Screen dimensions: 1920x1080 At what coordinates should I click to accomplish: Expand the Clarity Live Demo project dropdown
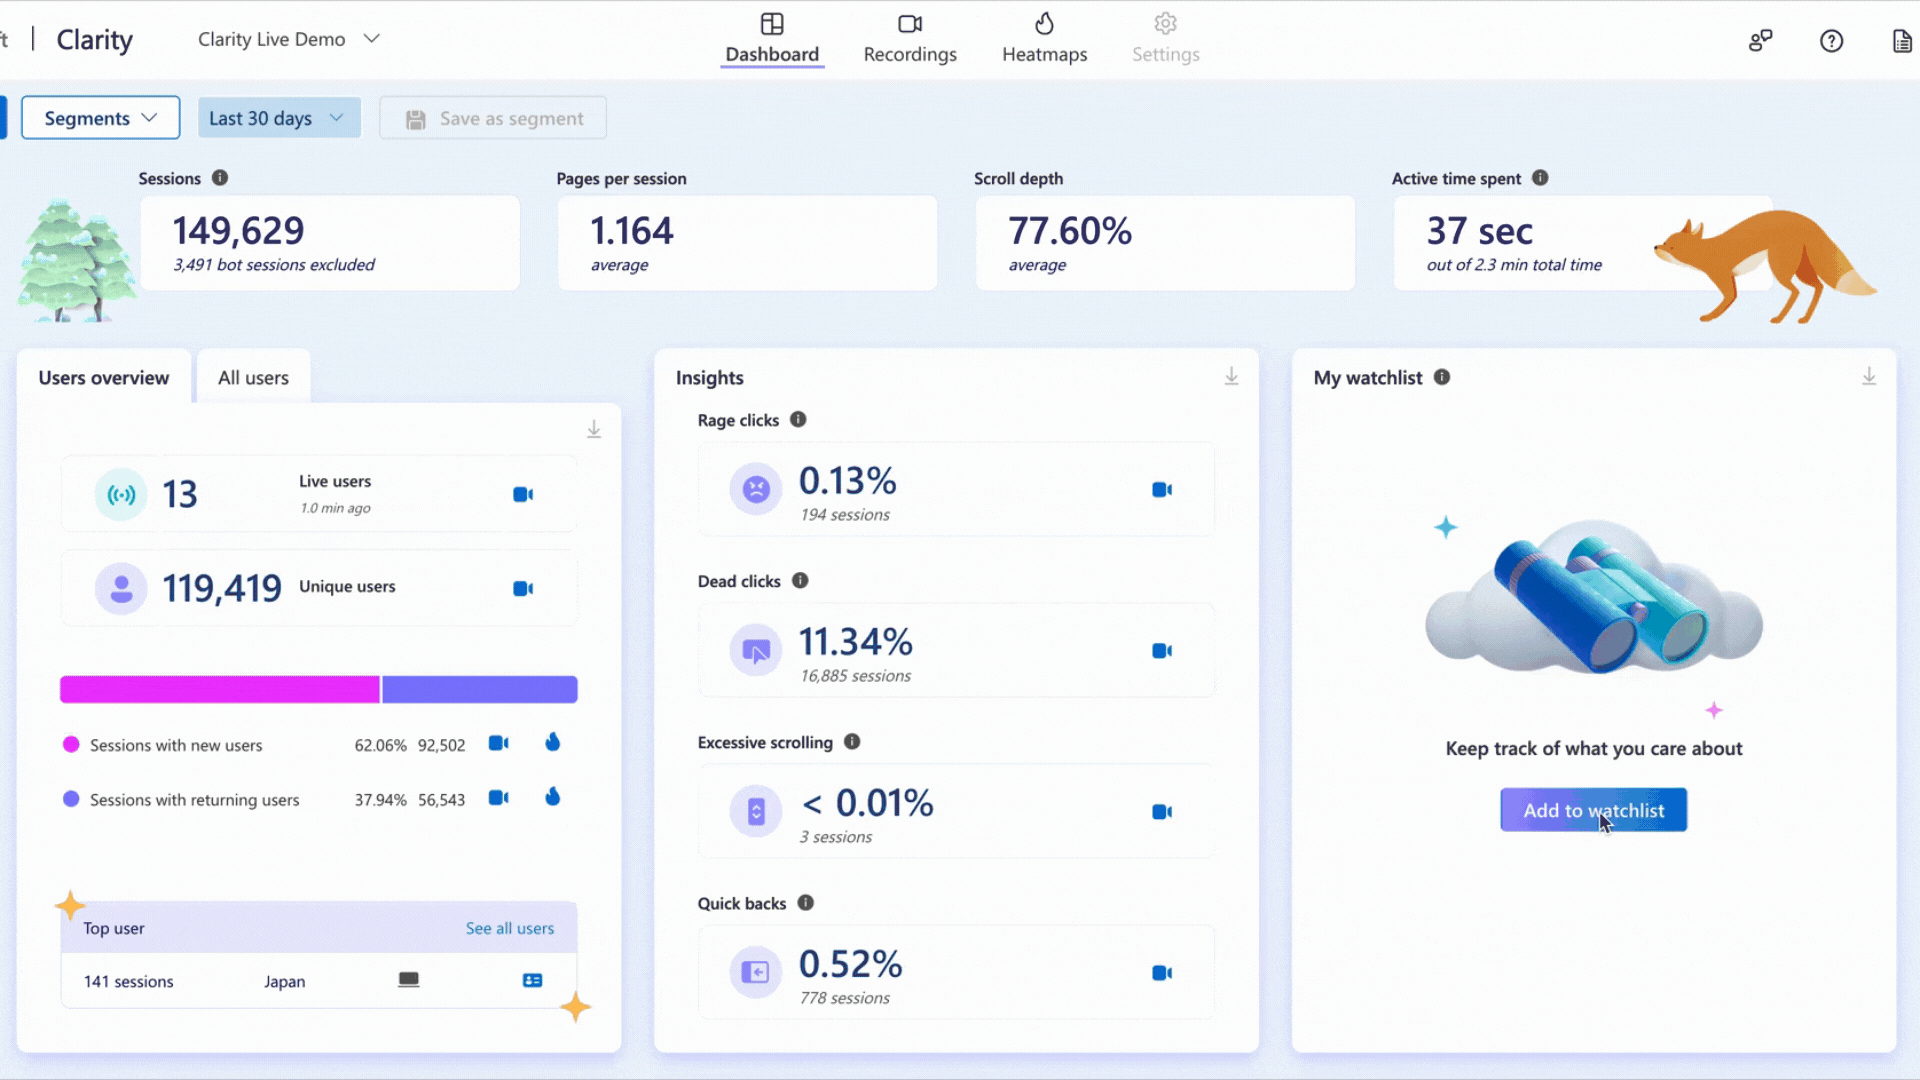[x=289, y=39]
